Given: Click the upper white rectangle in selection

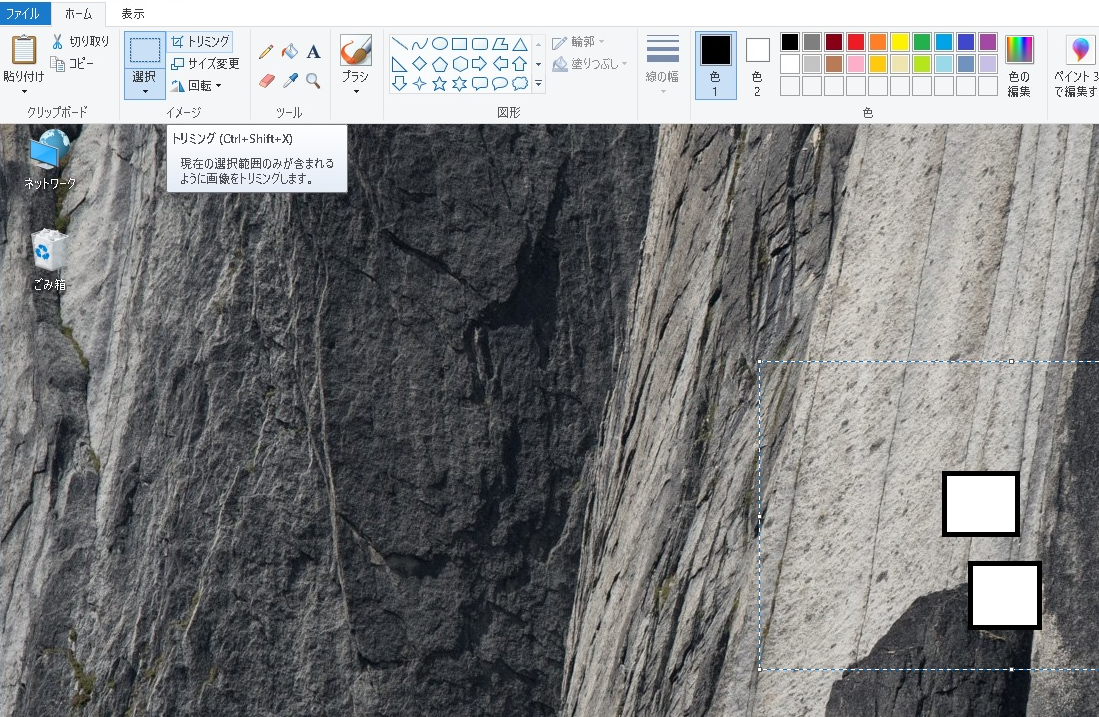Looking at the screenshot, I should 981,504.
